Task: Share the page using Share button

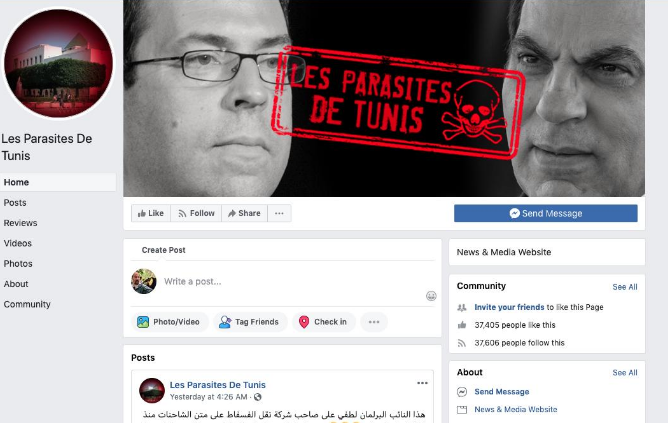Action: click(245, 213)
